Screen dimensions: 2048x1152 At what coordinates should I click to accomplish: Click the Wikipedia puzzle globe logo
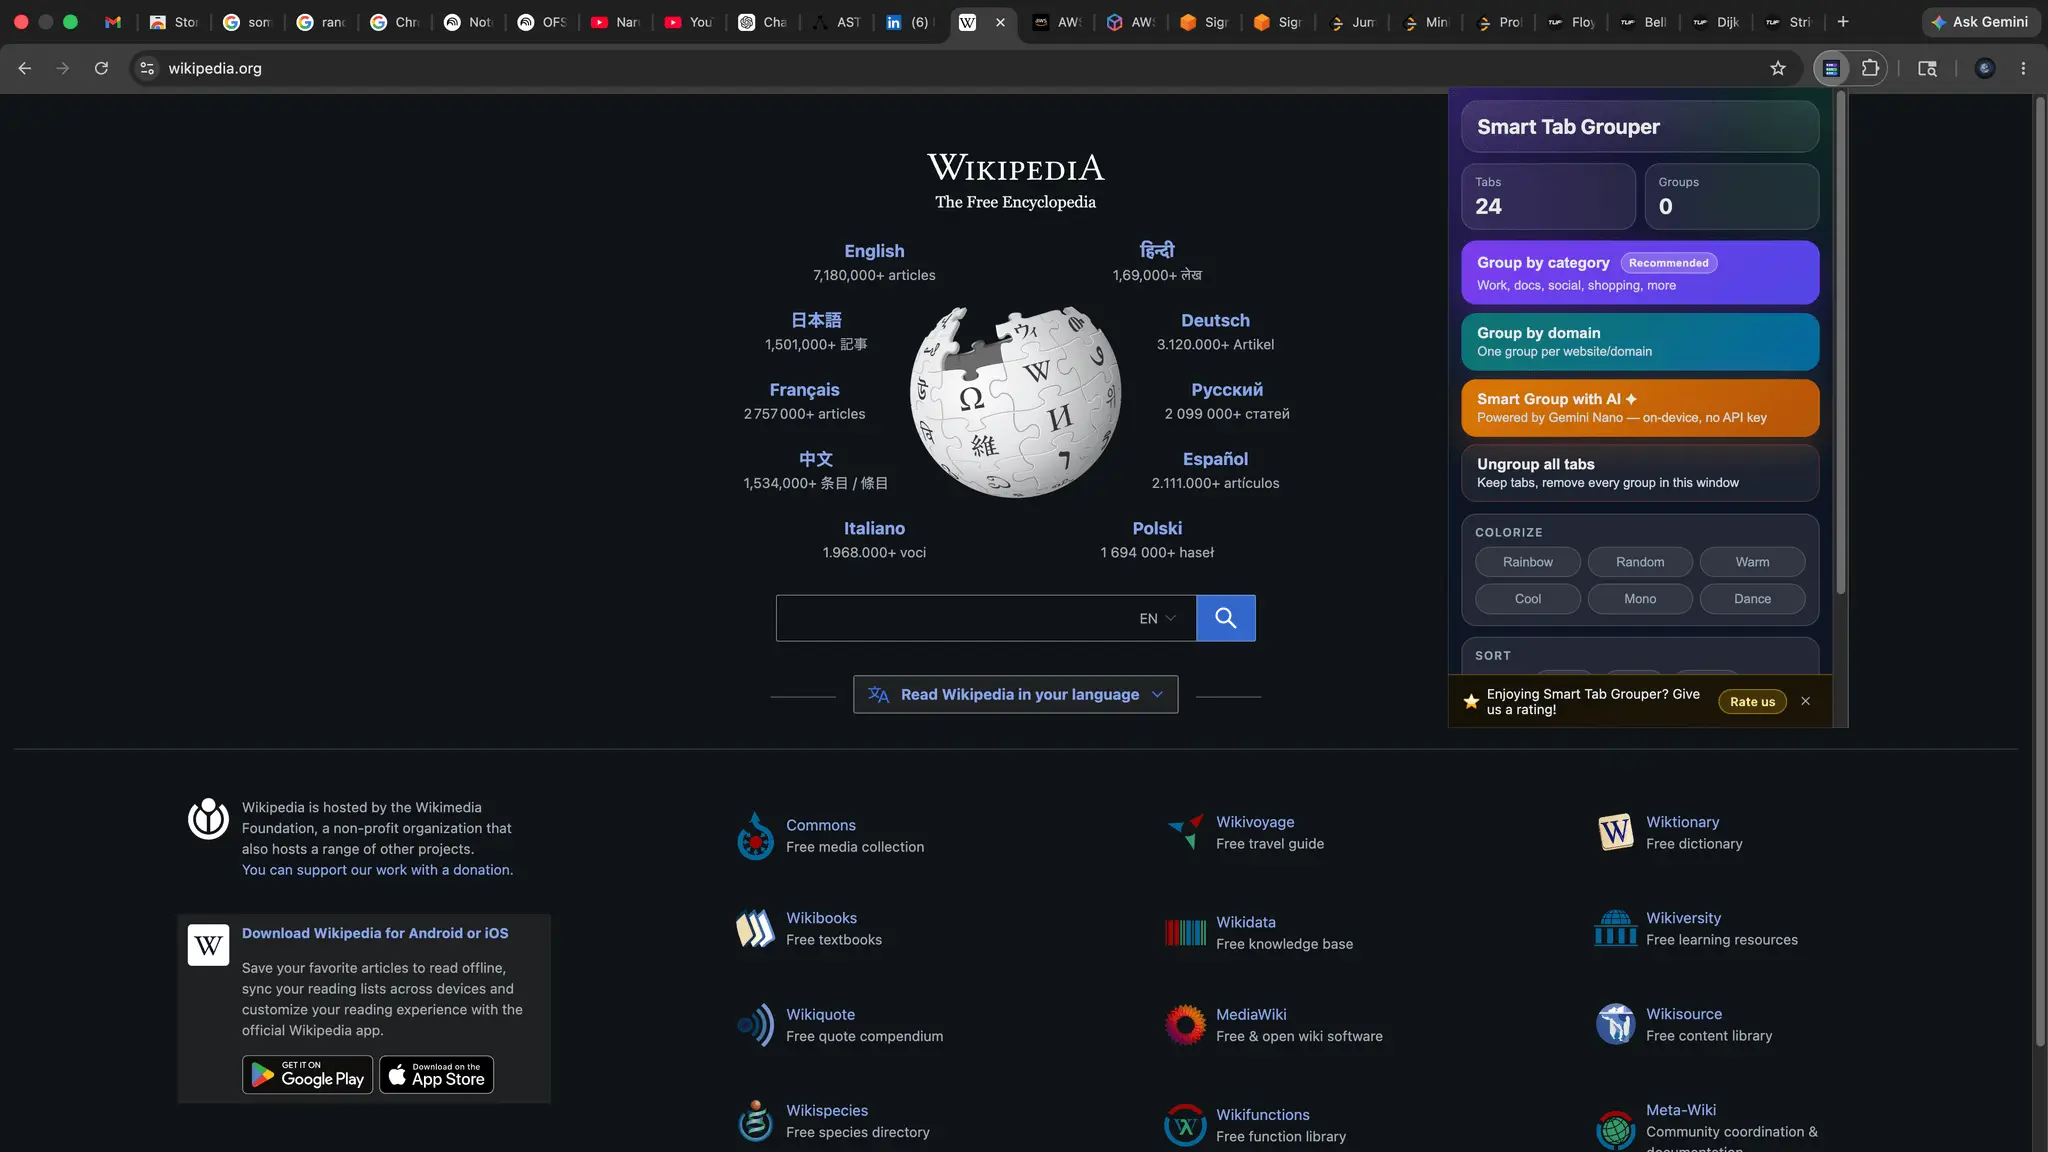(1015, 401)
